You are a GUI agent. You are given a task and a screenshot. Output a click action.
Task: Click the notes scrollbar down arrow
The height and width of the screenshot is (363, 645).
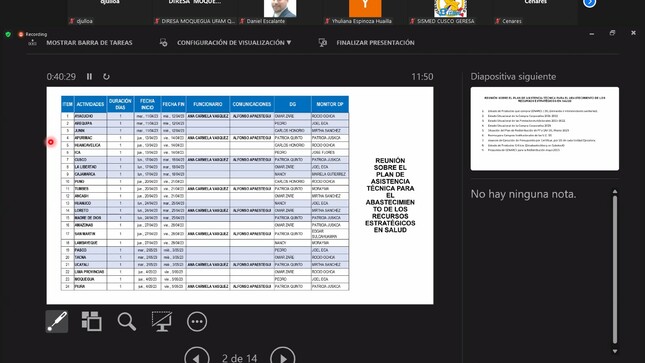click(x=615, y=351)
